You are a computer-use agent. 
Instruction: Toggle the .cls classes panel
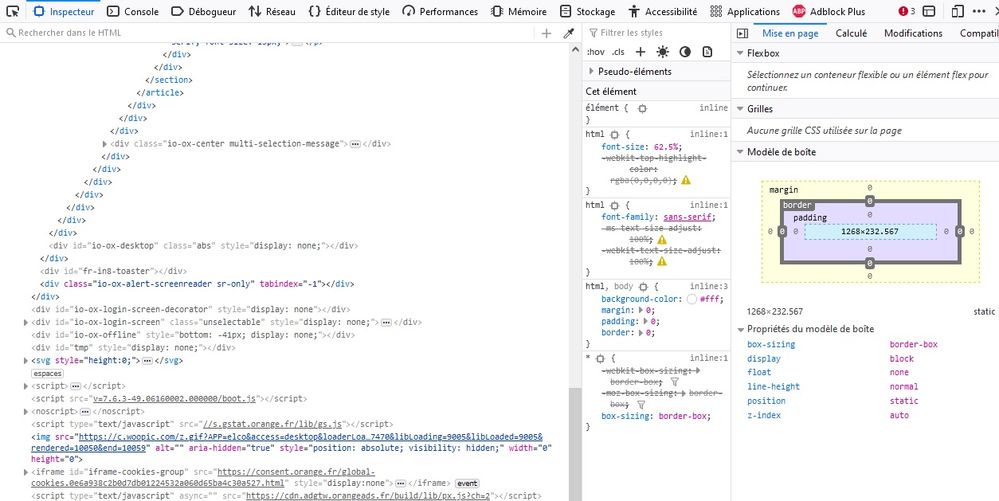click(618, 52)
